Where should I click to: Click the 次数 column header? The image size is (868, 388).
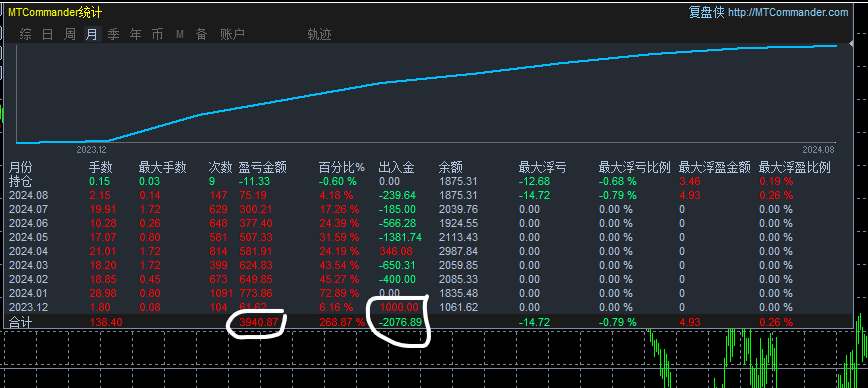219,167
